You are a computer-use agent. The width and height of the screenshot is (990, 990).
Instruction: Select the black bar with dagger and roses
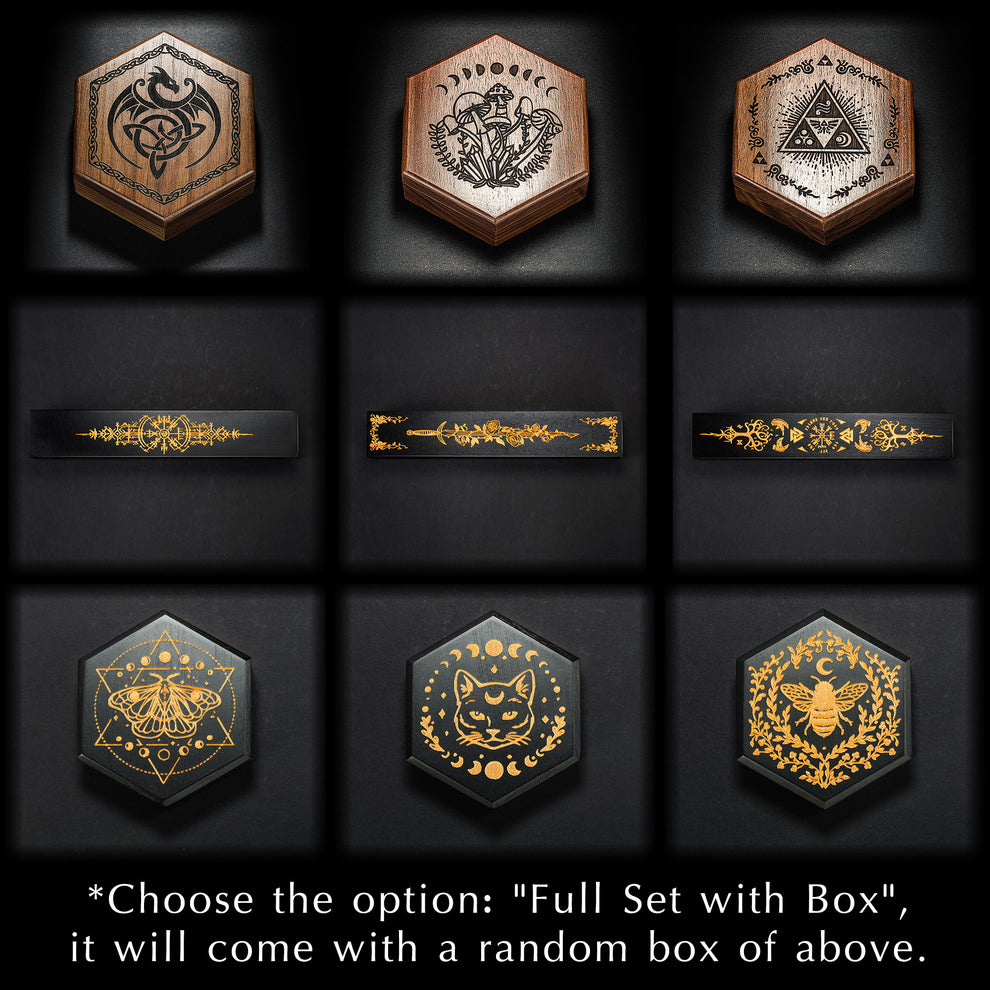coord(494,434)
